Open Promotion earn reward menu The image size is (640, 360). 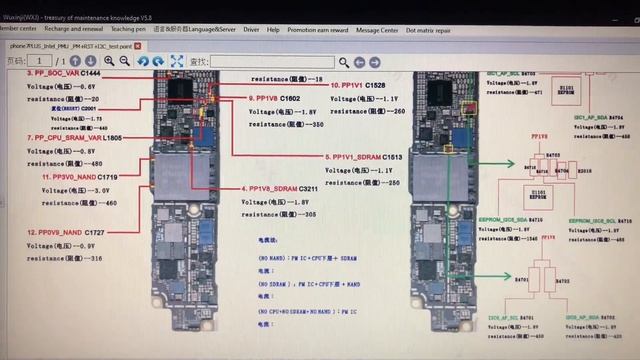coord(318,30)
